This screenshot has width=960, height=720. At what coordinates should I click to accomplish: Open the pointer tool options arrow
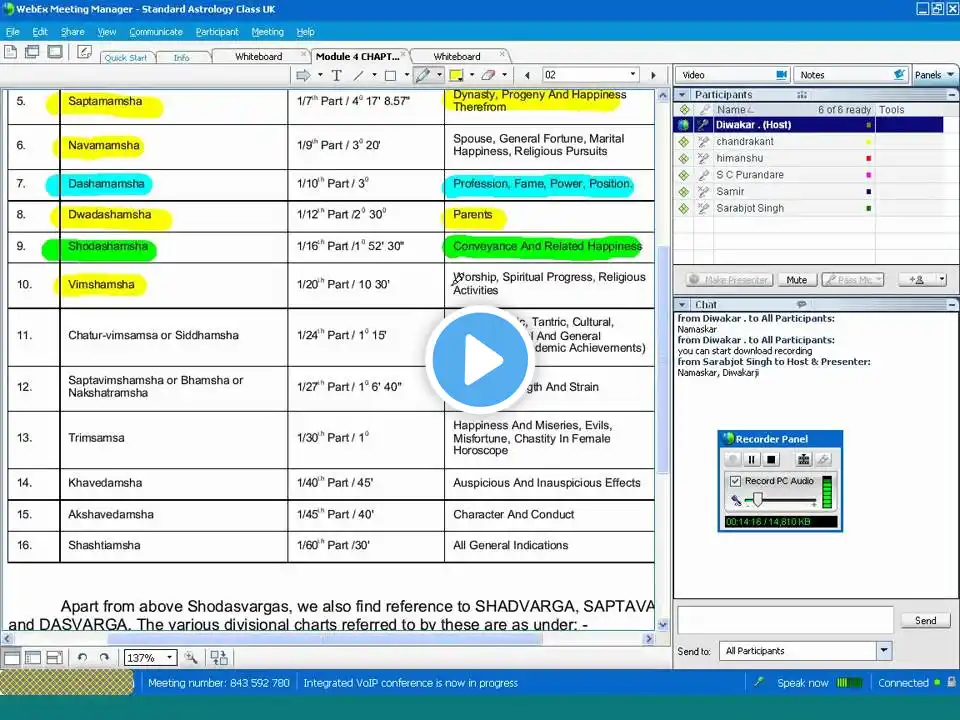pyautogui.click(x=320, y=75)
